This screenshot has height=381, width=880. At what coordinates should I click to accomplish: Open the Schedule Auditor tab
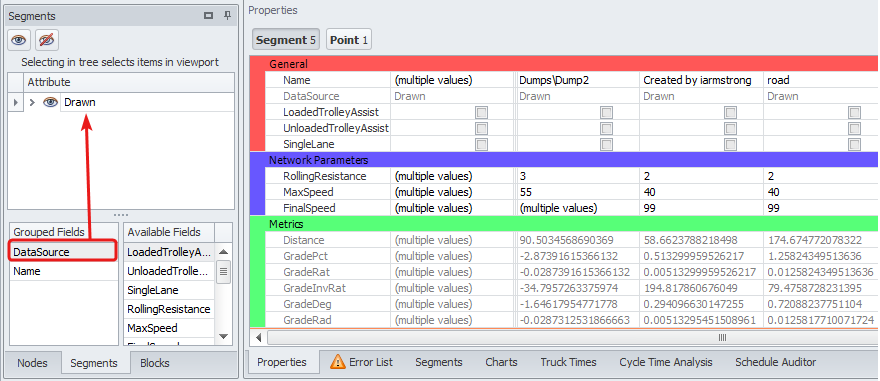pyautogui.click(x=776, y=362)
